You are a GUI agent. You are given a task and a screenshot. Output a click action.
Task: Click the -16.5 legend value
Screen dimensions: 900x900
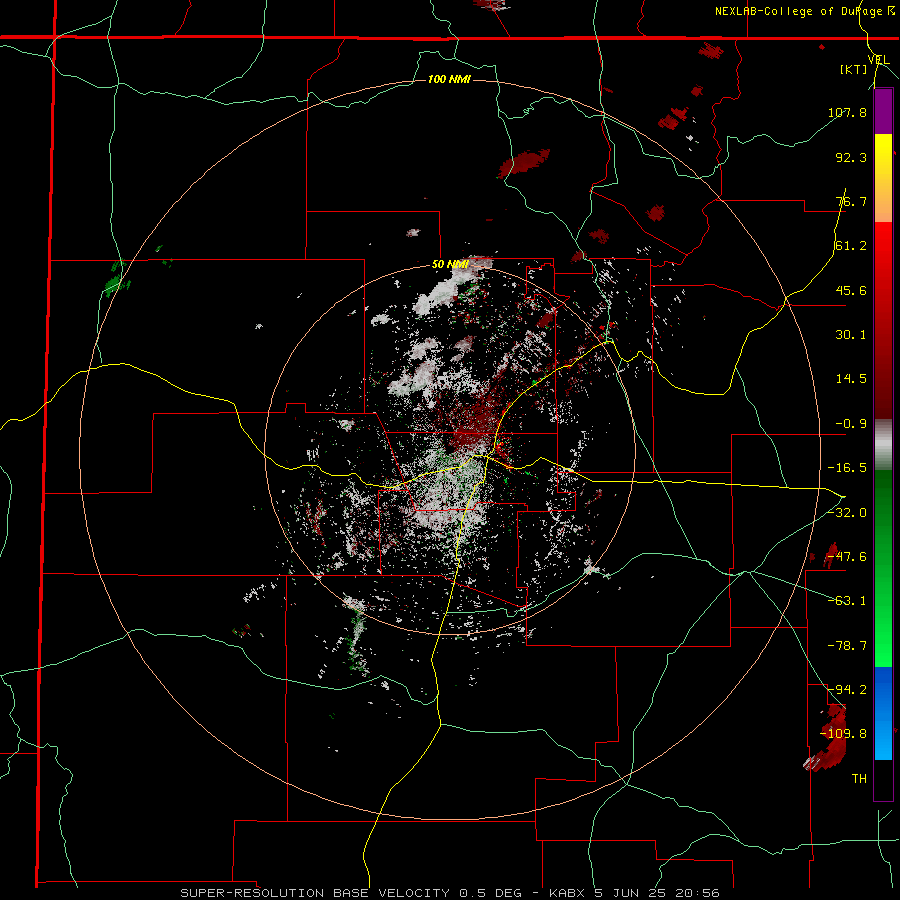tap(847, 468)
